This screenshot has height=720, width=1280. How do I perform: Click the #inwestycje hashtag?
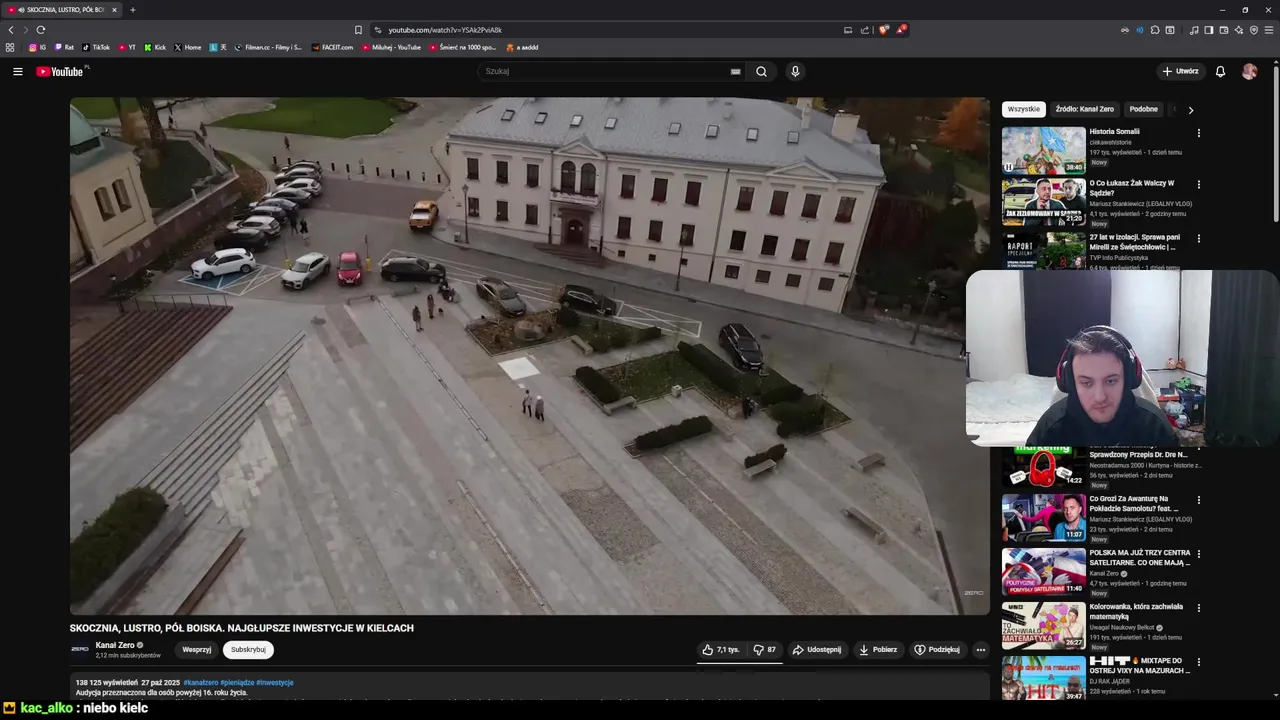click(x=275, y=682)
